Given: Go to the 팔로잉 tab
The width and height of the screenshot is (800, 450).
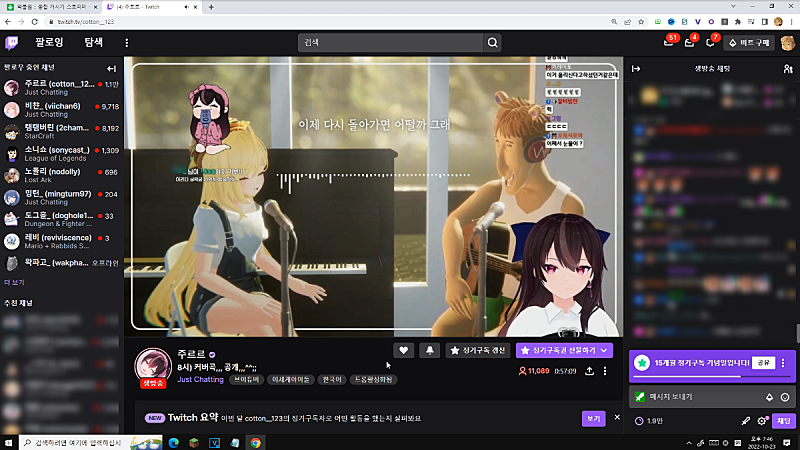Looking at the screenshot, I should 49,43.
